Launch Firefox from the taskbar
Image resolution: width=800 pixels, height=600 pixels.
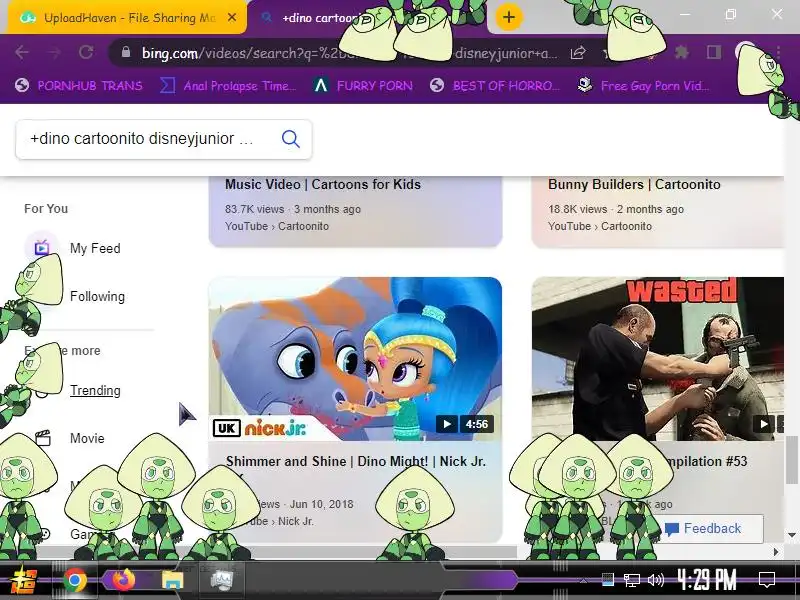(x=124, y=581)
